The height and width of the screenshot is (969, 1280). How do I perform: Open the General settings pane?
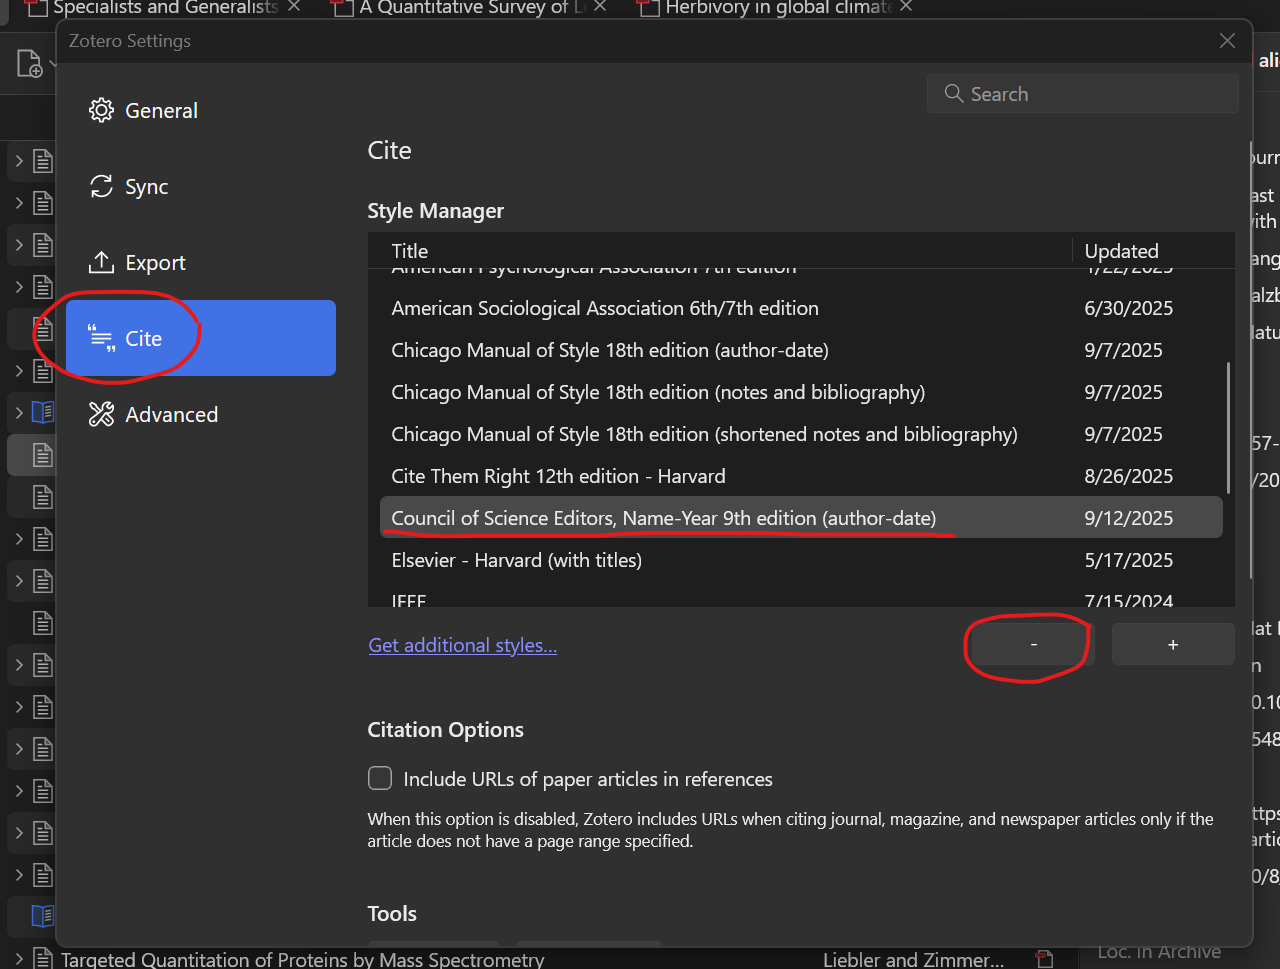(200, 110)
